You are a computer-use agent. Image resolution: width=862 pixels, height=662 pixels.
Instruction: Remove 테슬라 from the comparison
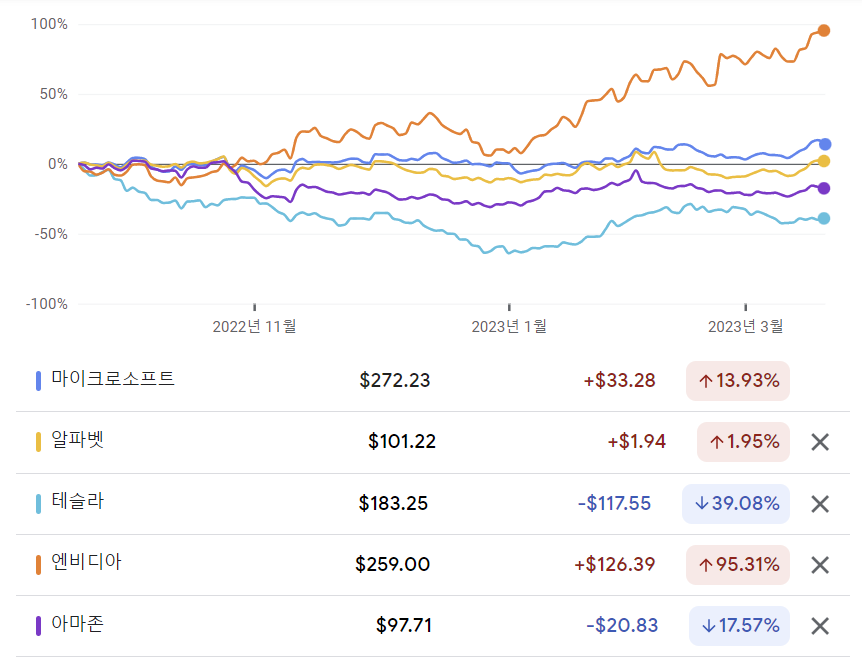pos(820,504)
